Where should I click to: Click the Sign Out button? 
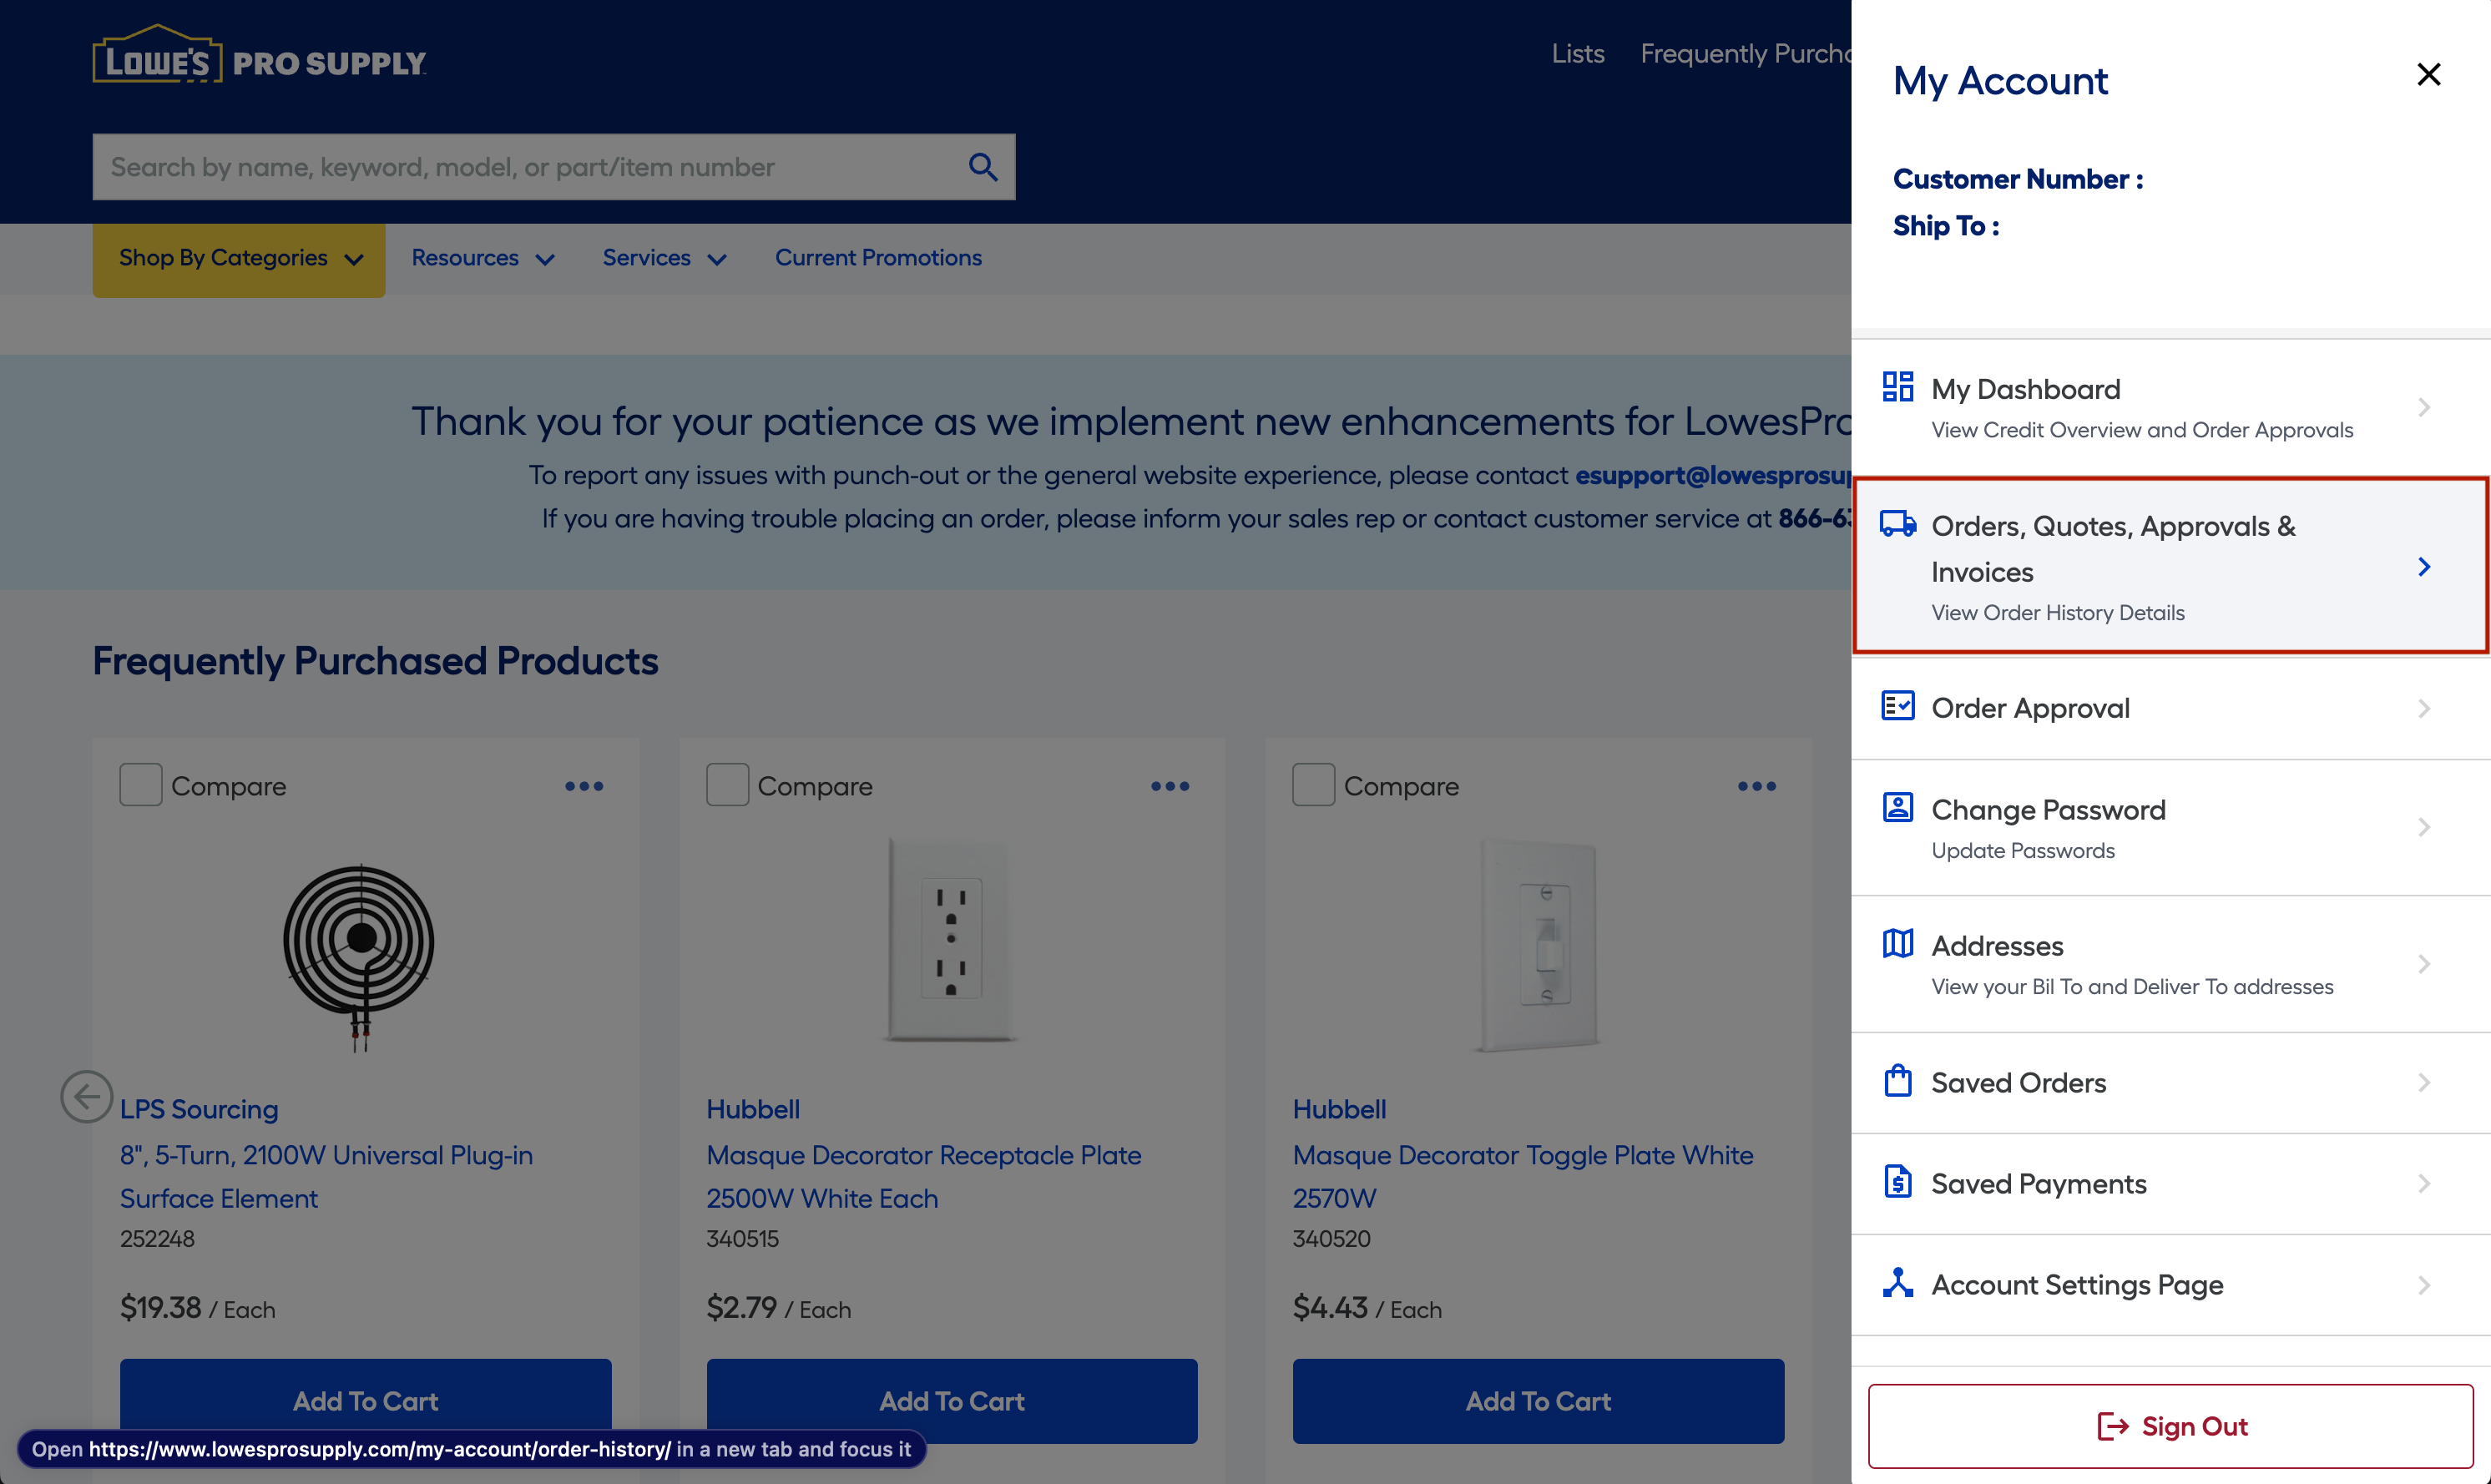[2171, 1426]
